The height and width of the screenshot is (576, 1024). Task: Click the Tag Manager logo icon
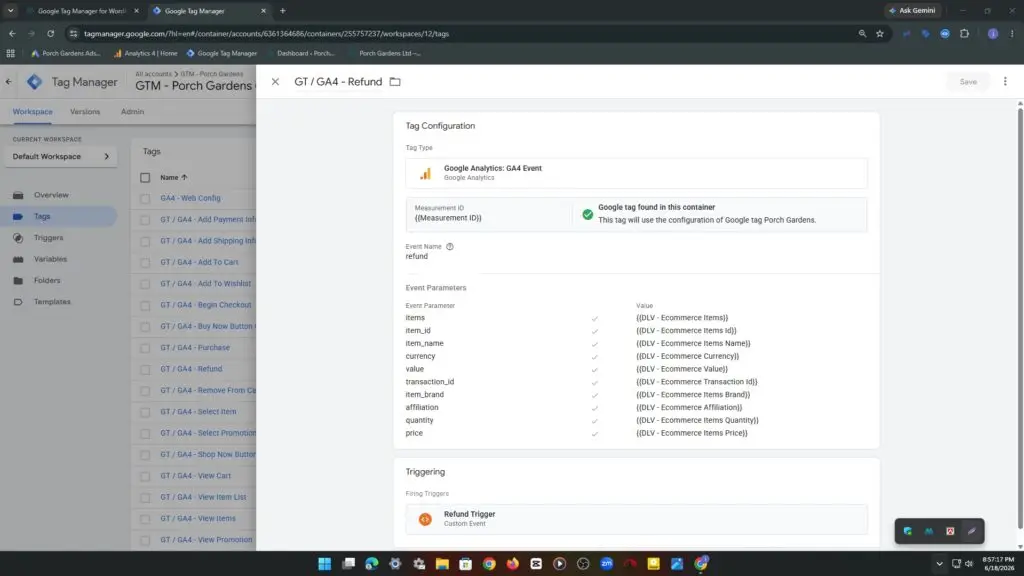tap(35, 82)
